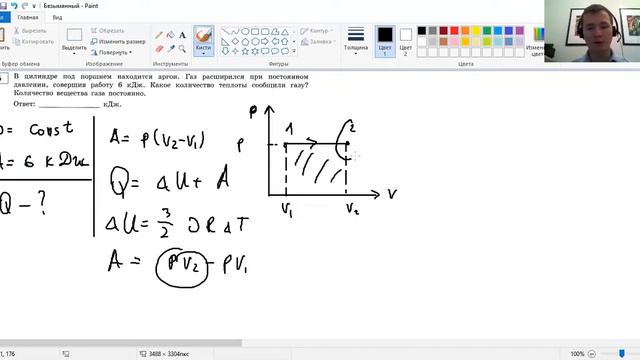Click the zoom out minus button

click(592, 354)
